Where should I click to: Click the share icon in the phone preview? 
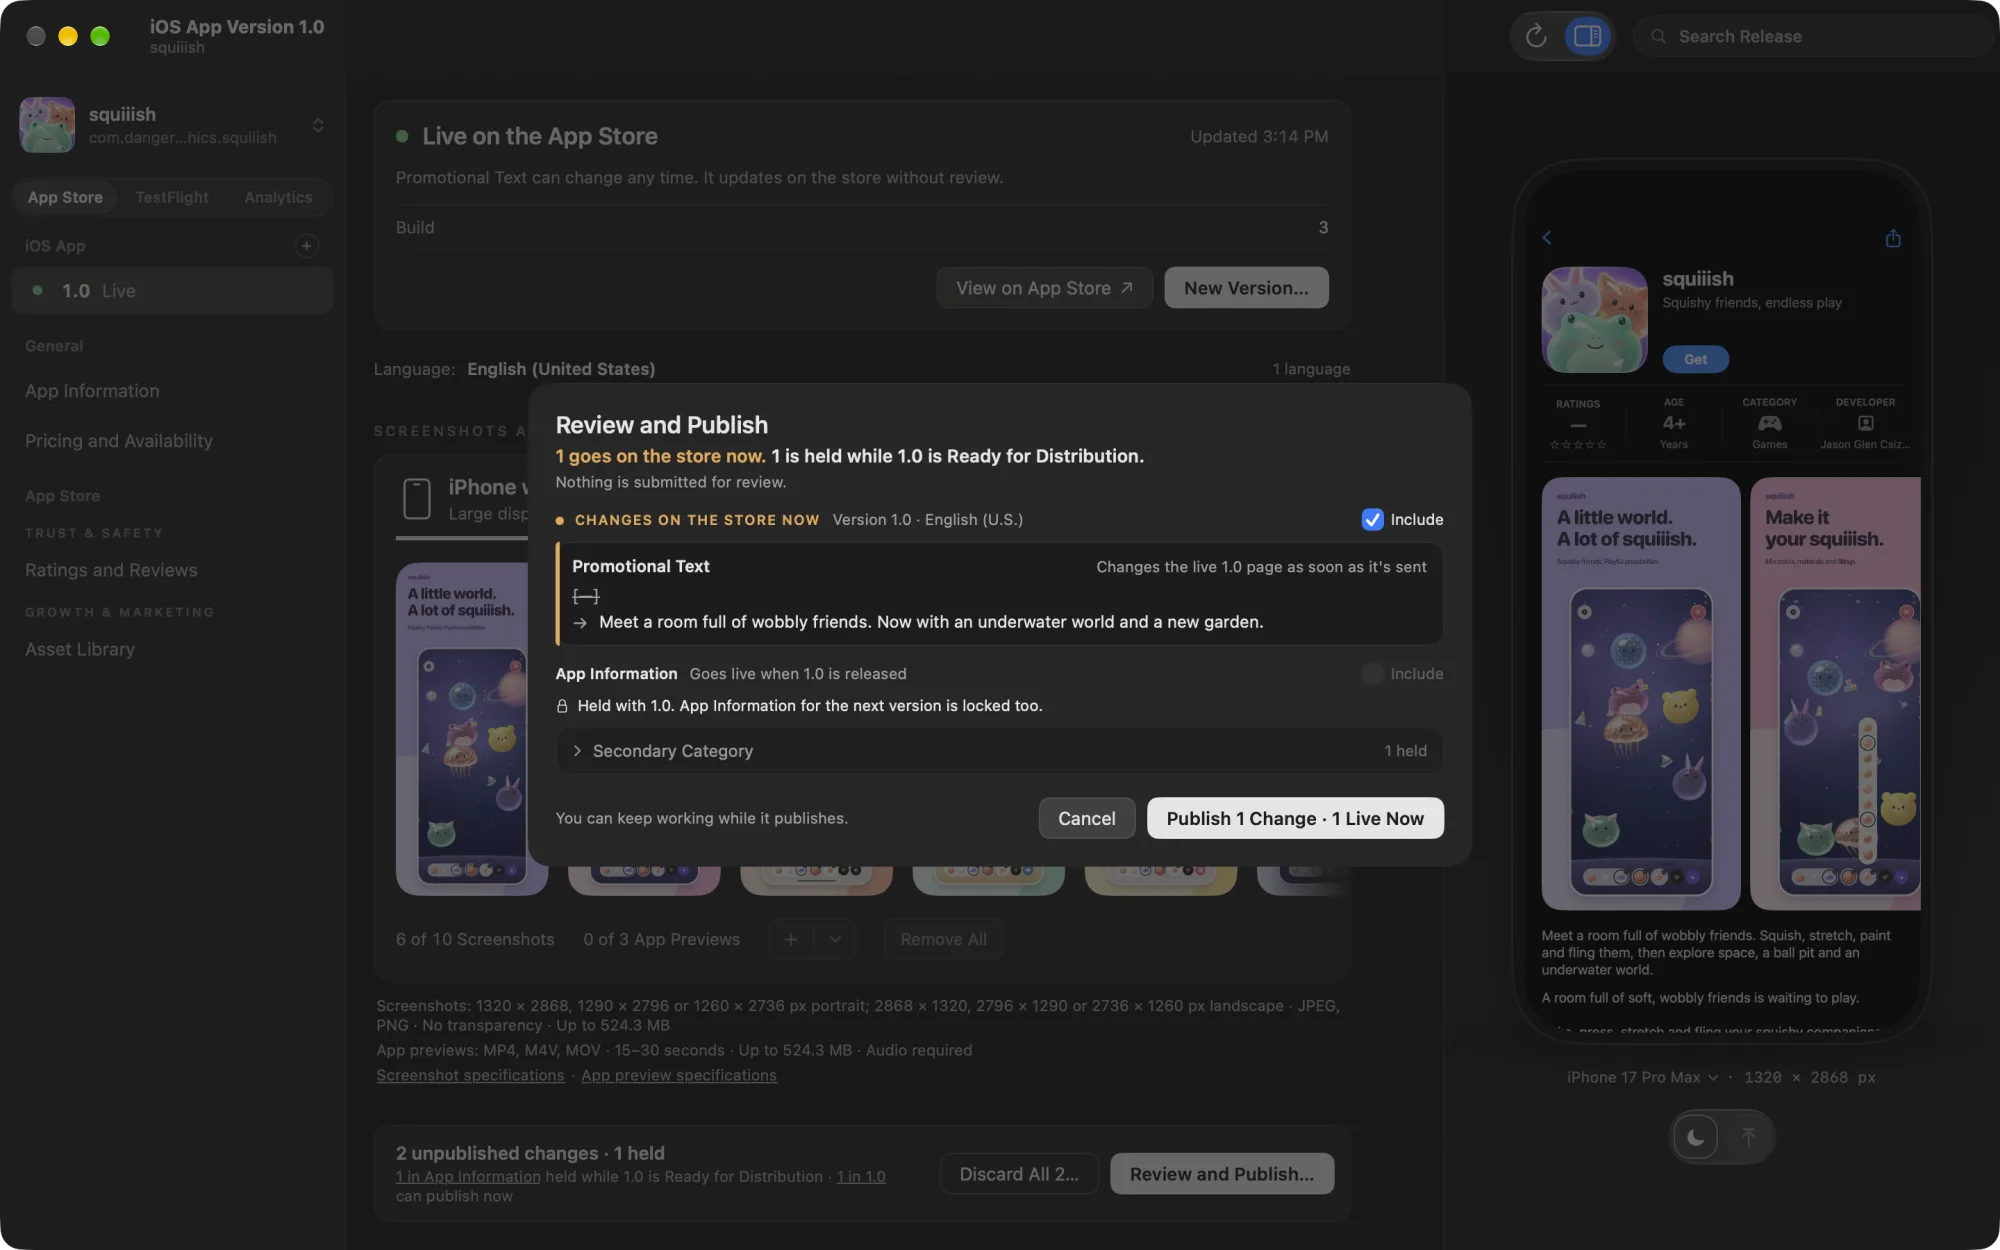(x=1893, y=238)
